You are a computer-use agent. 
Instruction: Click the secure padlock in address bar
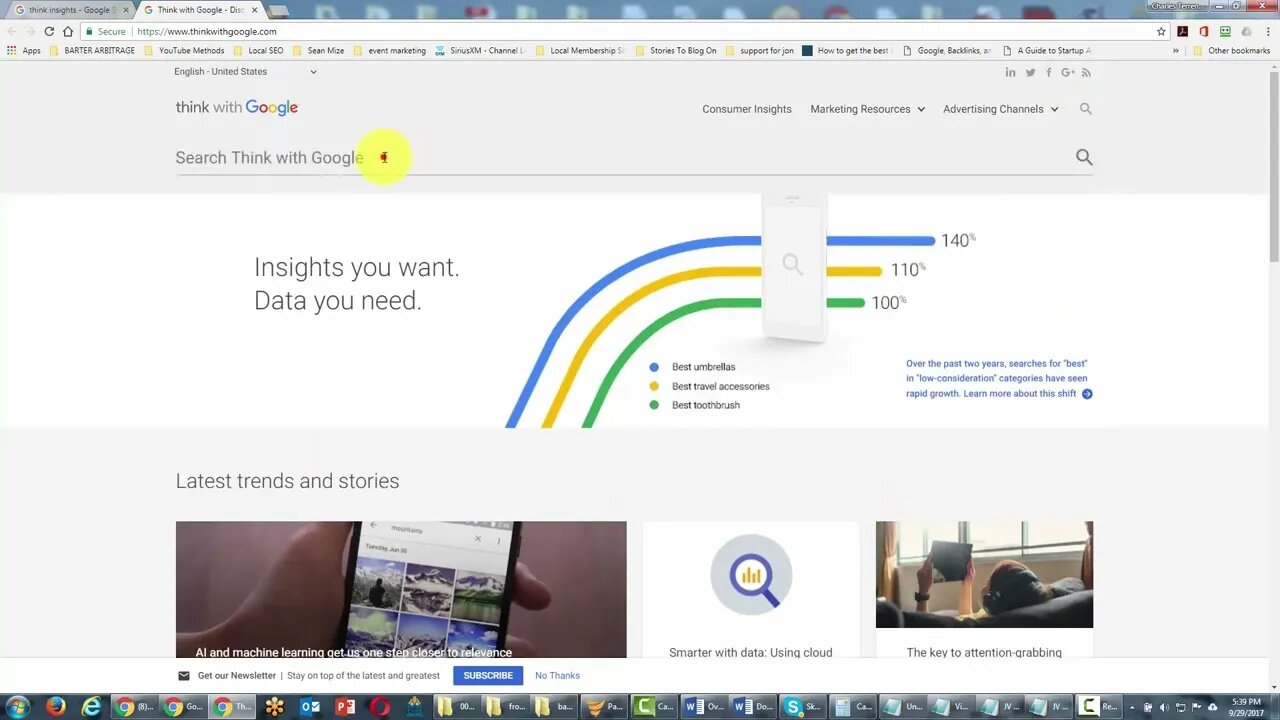pyautogui.click(x=89, y=31)
